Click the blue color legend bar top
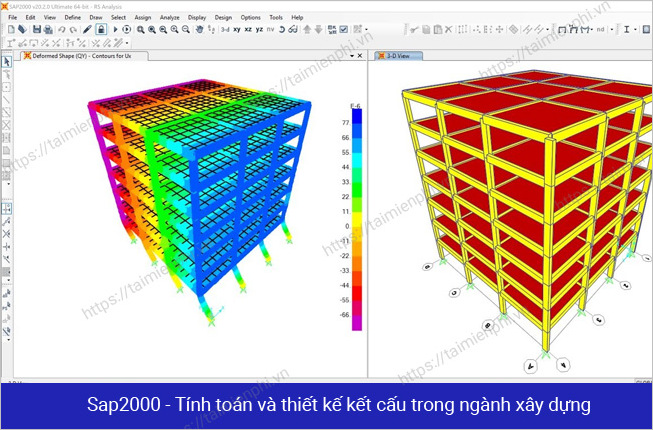The width and height of the screenshot is (653, 430). (357, 117)
